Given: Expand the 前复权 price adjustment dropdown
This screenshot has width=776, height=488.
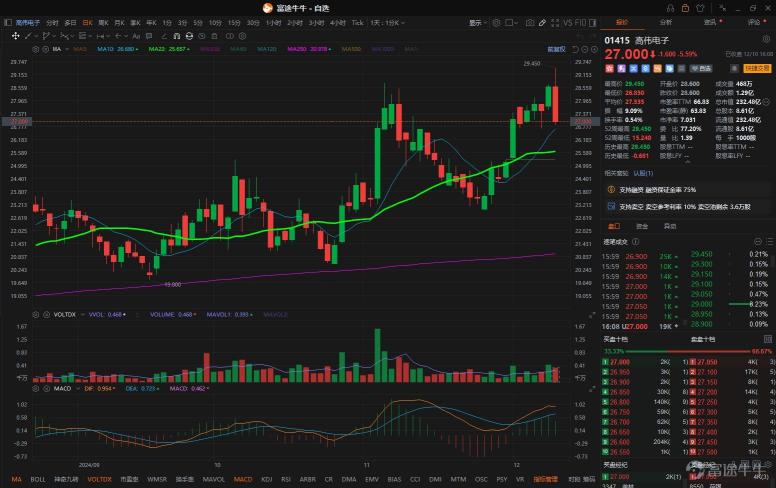Looking at the screenshot, I should pyautogui.click(x=556, y=48).
